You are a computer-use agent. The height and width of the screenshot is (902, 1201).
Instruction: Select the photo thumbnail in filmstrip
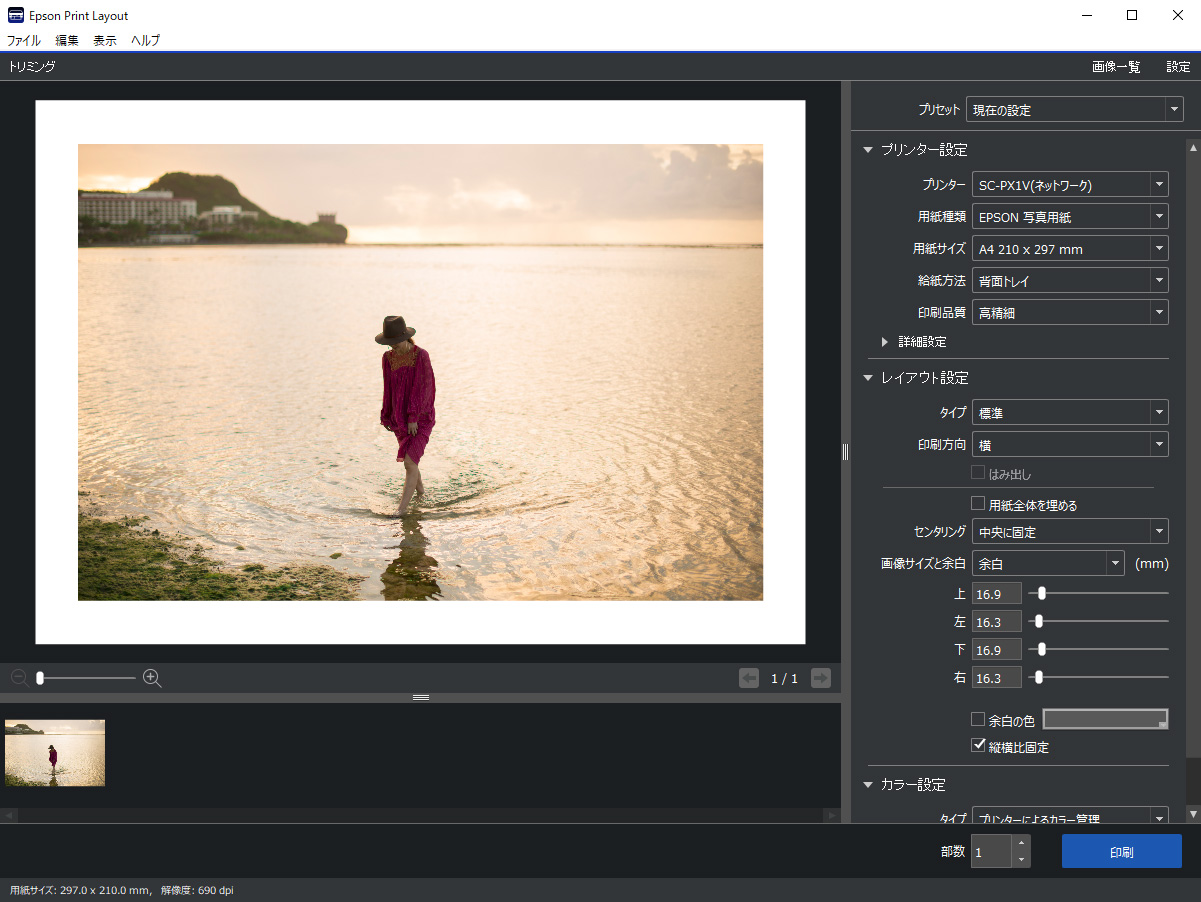pos(55,752)
